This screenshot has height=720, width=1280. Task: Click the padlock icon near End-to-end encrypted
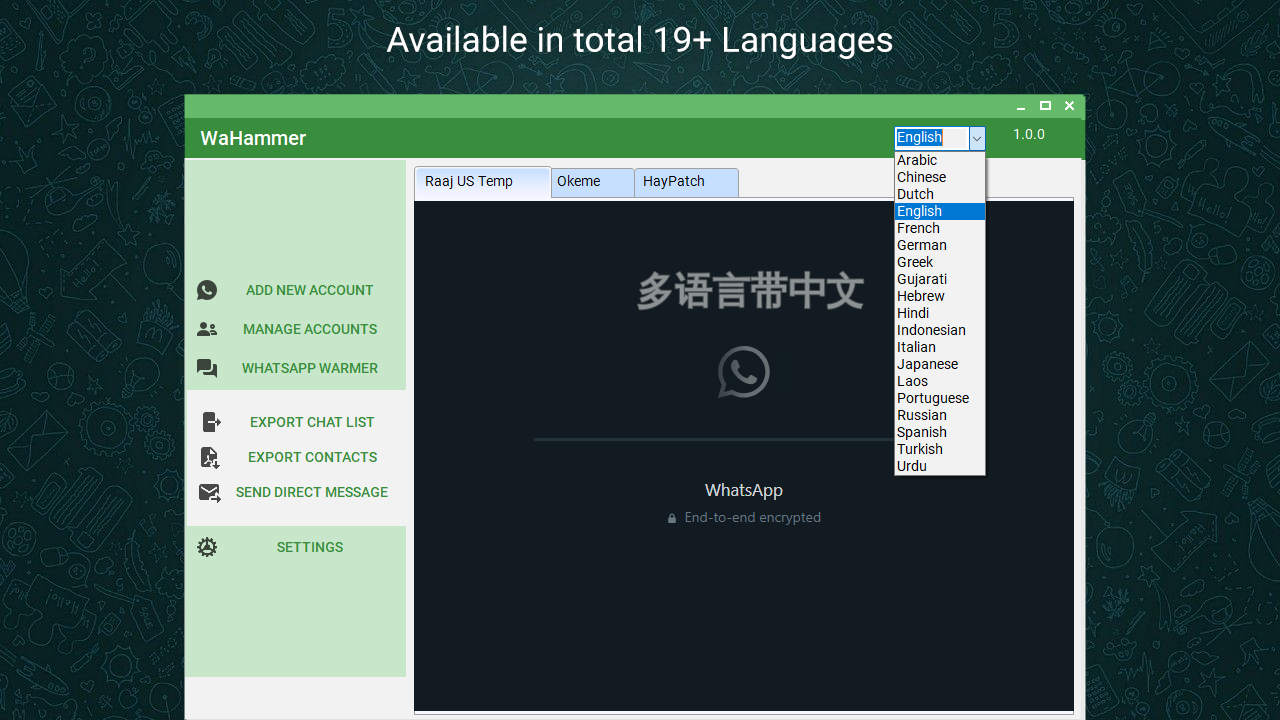(672, 518)
